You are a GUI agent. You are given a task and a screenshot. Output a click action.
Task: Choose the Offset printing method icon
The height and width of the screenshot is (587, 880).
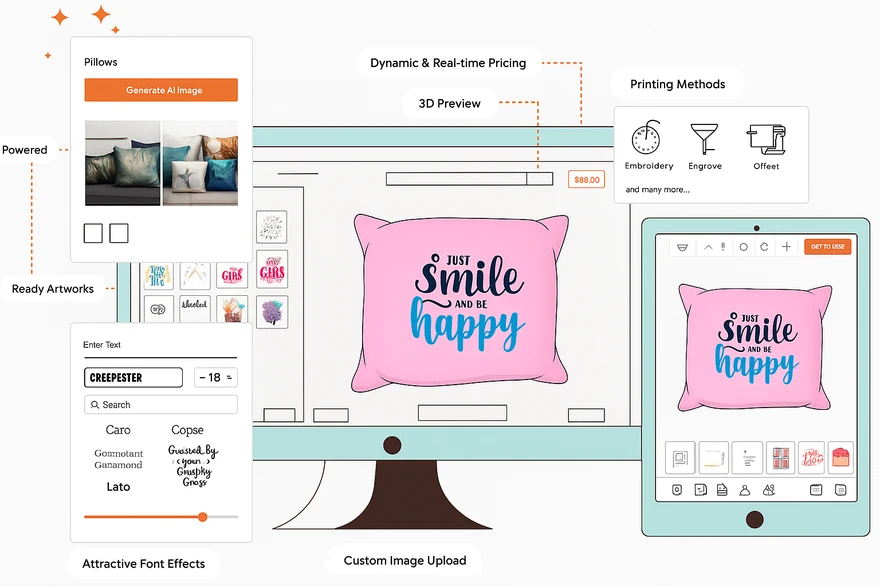(766, 139)
